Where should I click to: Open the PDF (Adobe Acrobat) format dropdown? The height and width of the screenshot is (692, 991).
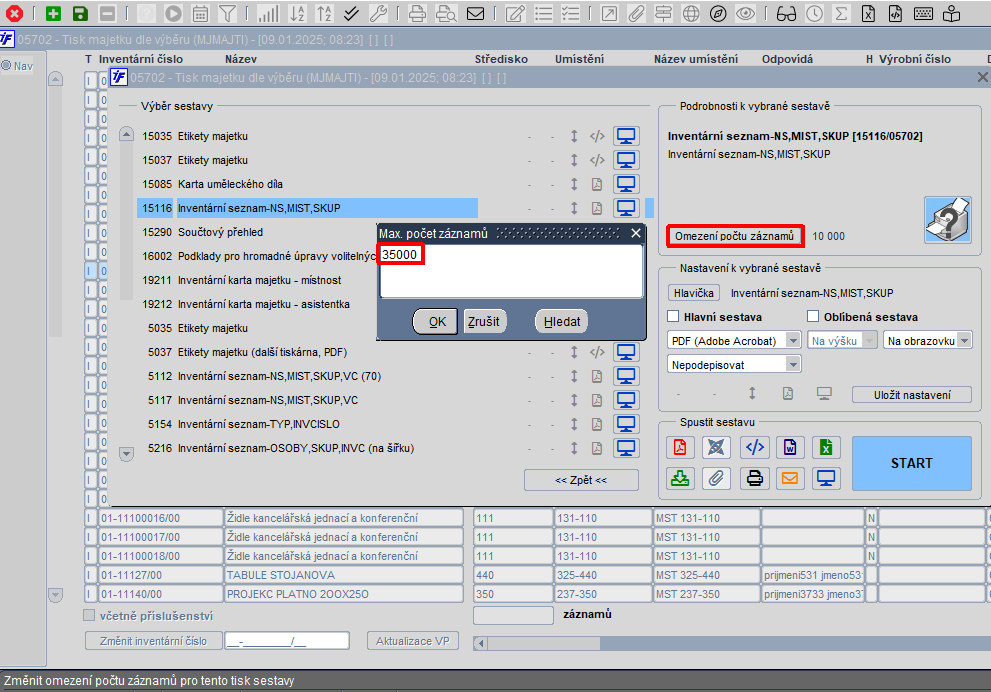[x=734, y=341]
